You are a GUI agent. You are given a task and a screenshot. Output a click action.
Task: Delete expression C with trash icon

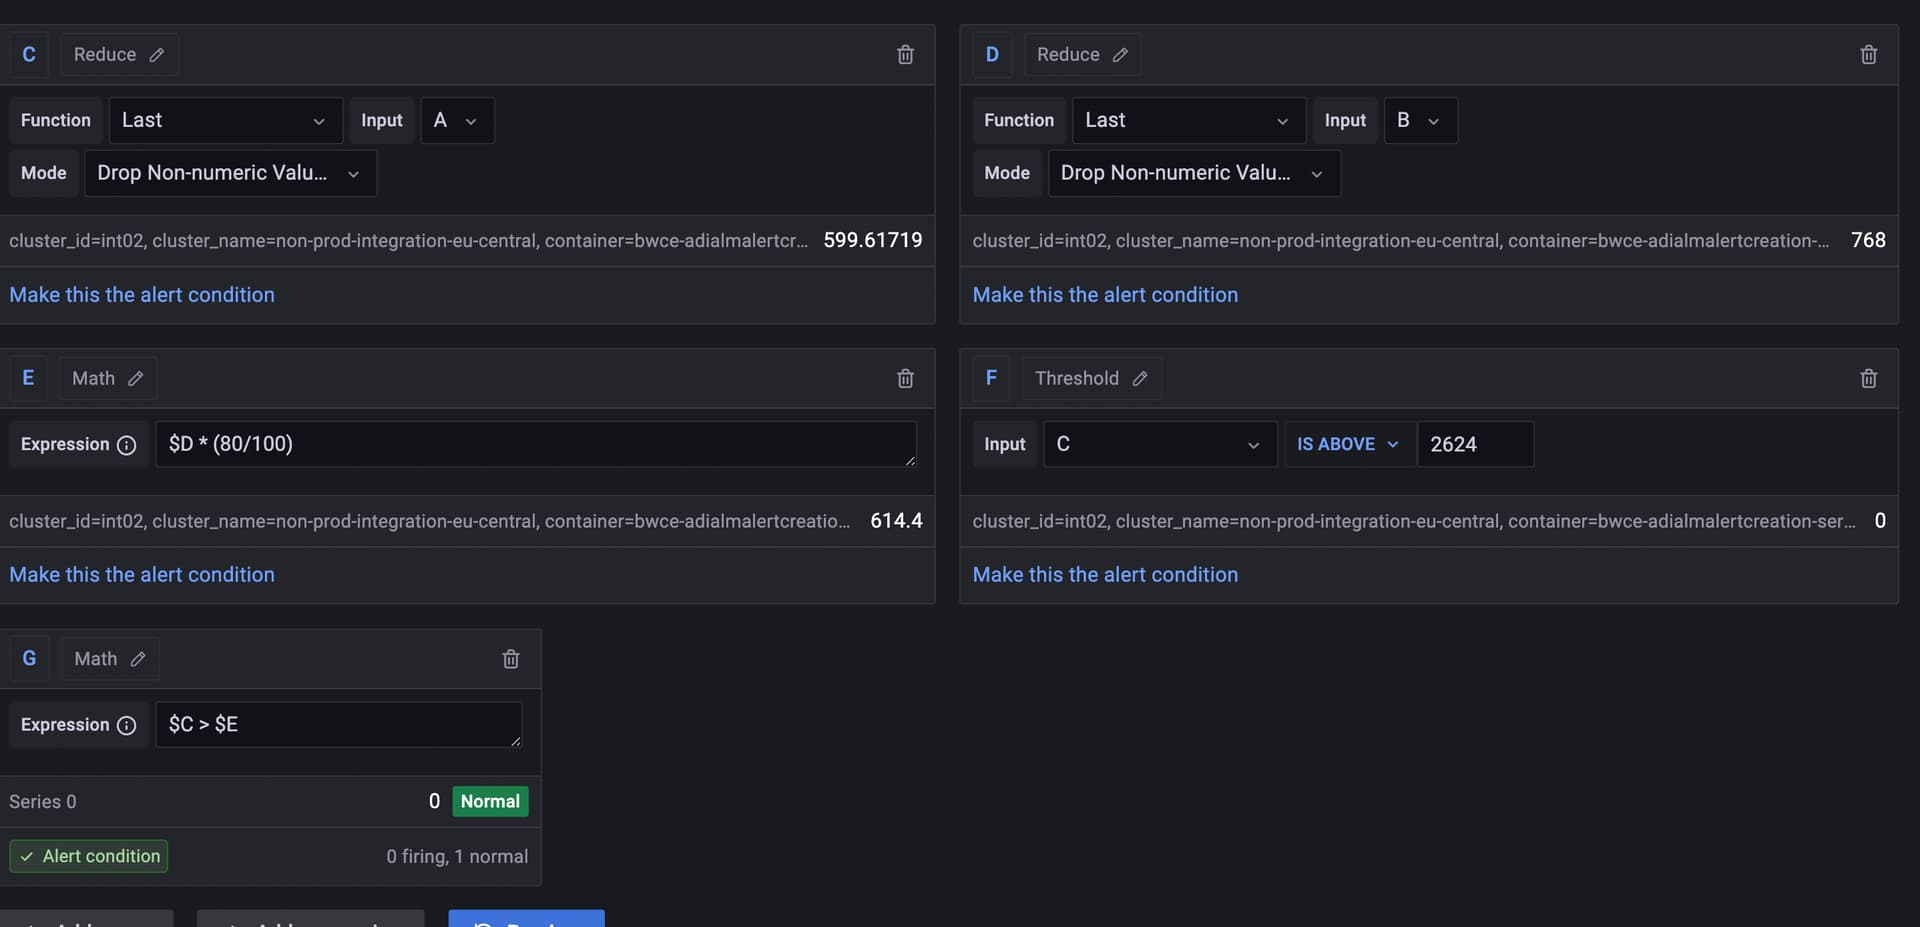[x=905, y=55]
